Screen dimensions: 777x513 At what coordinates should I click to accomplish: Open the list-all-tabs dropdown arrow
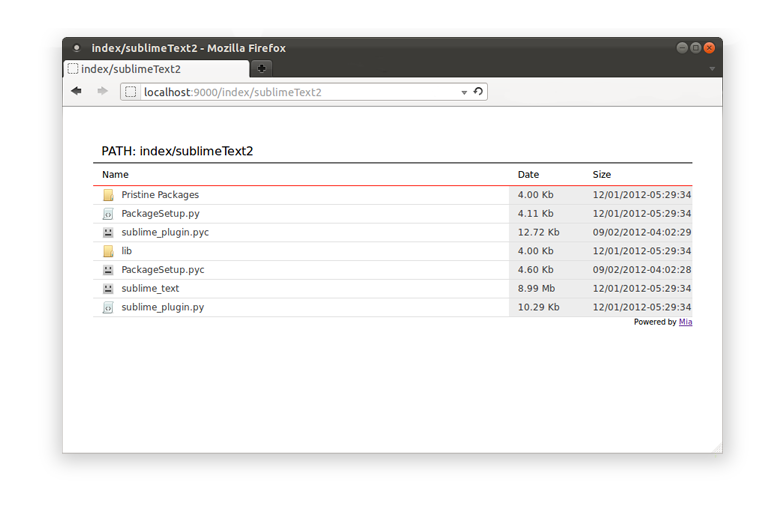[x=712, y=69]
